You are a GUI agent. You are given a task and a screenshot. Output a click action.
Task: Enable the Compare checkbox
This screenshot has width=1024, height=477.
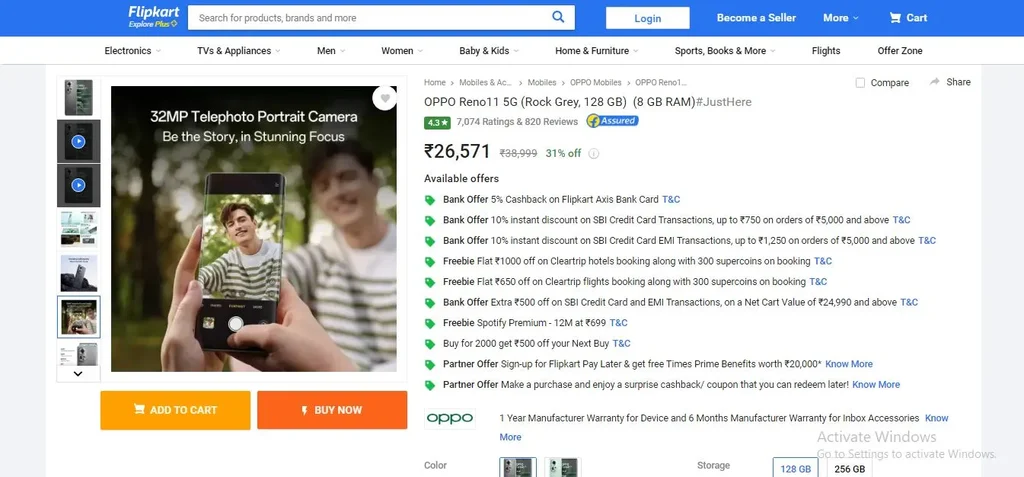860,83
